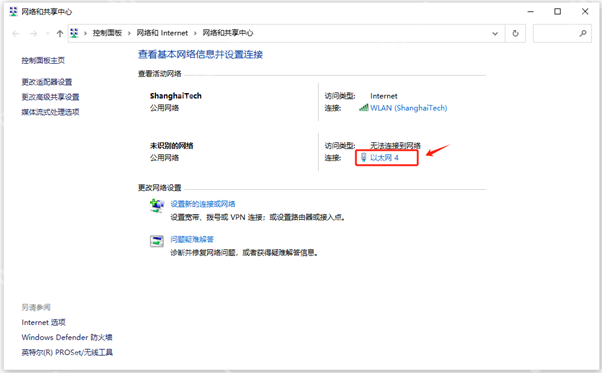The height and width of the screenshot is (373, 602).
Task: Click the set up new connection icon
Action: tap(157, 206)
